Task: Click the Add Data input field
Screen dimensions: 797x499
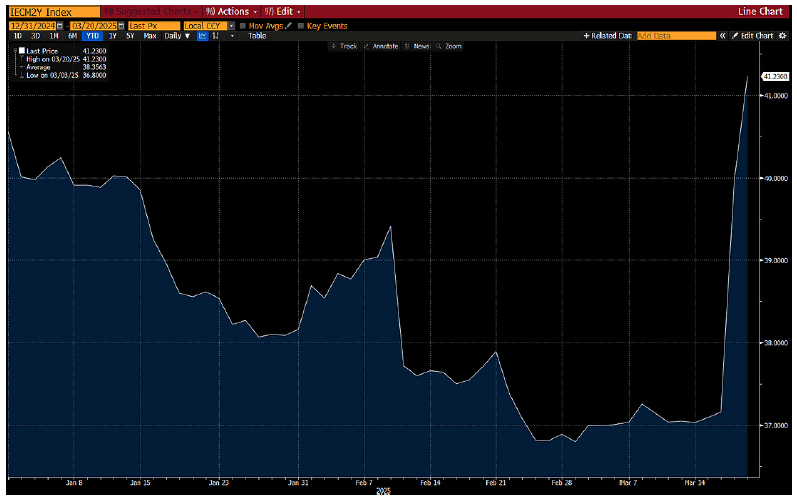Action: [x=676, y=35]
